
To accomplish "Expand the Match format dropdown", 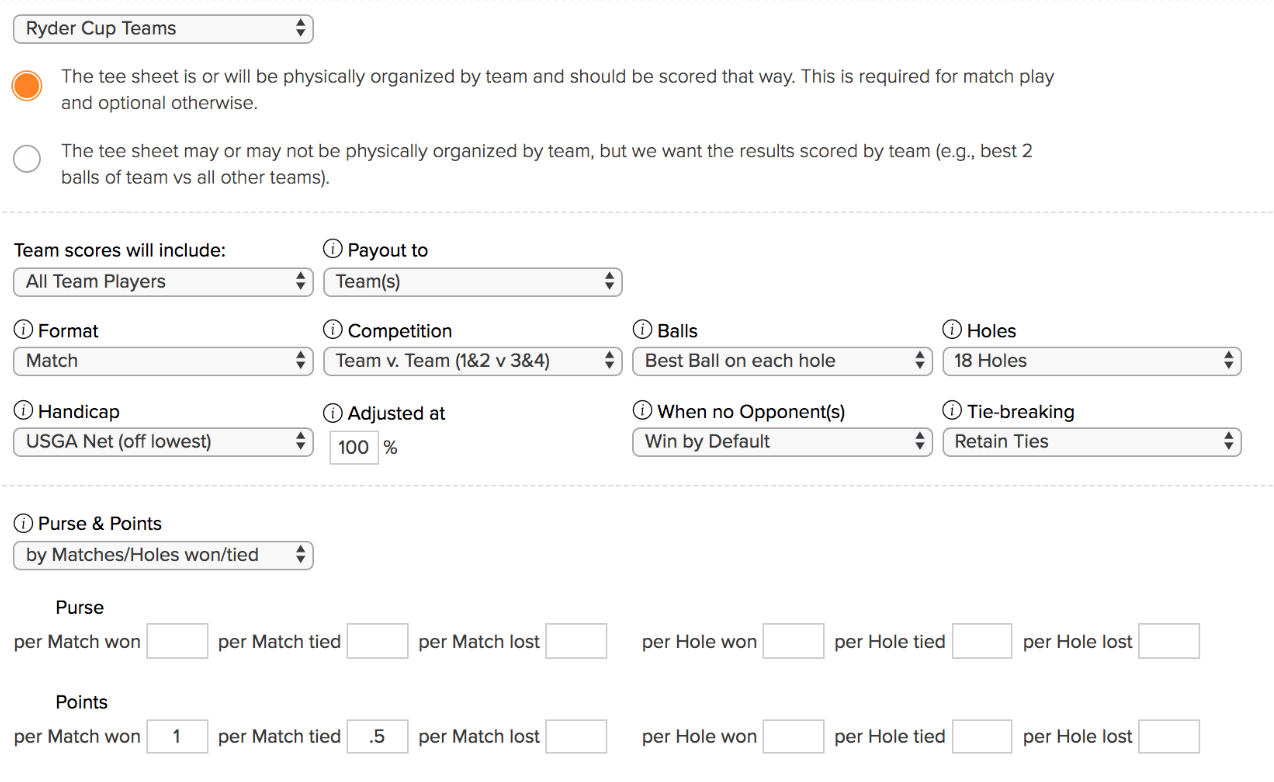I will point(163,361).
